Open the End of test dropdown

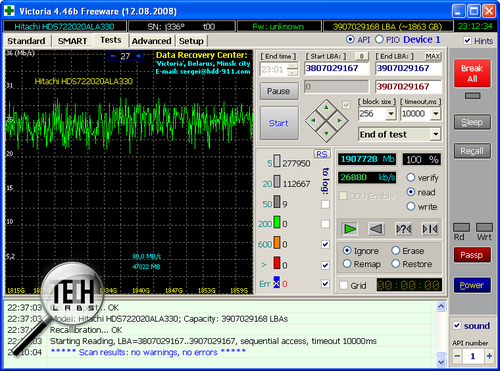tap(435, 134)
